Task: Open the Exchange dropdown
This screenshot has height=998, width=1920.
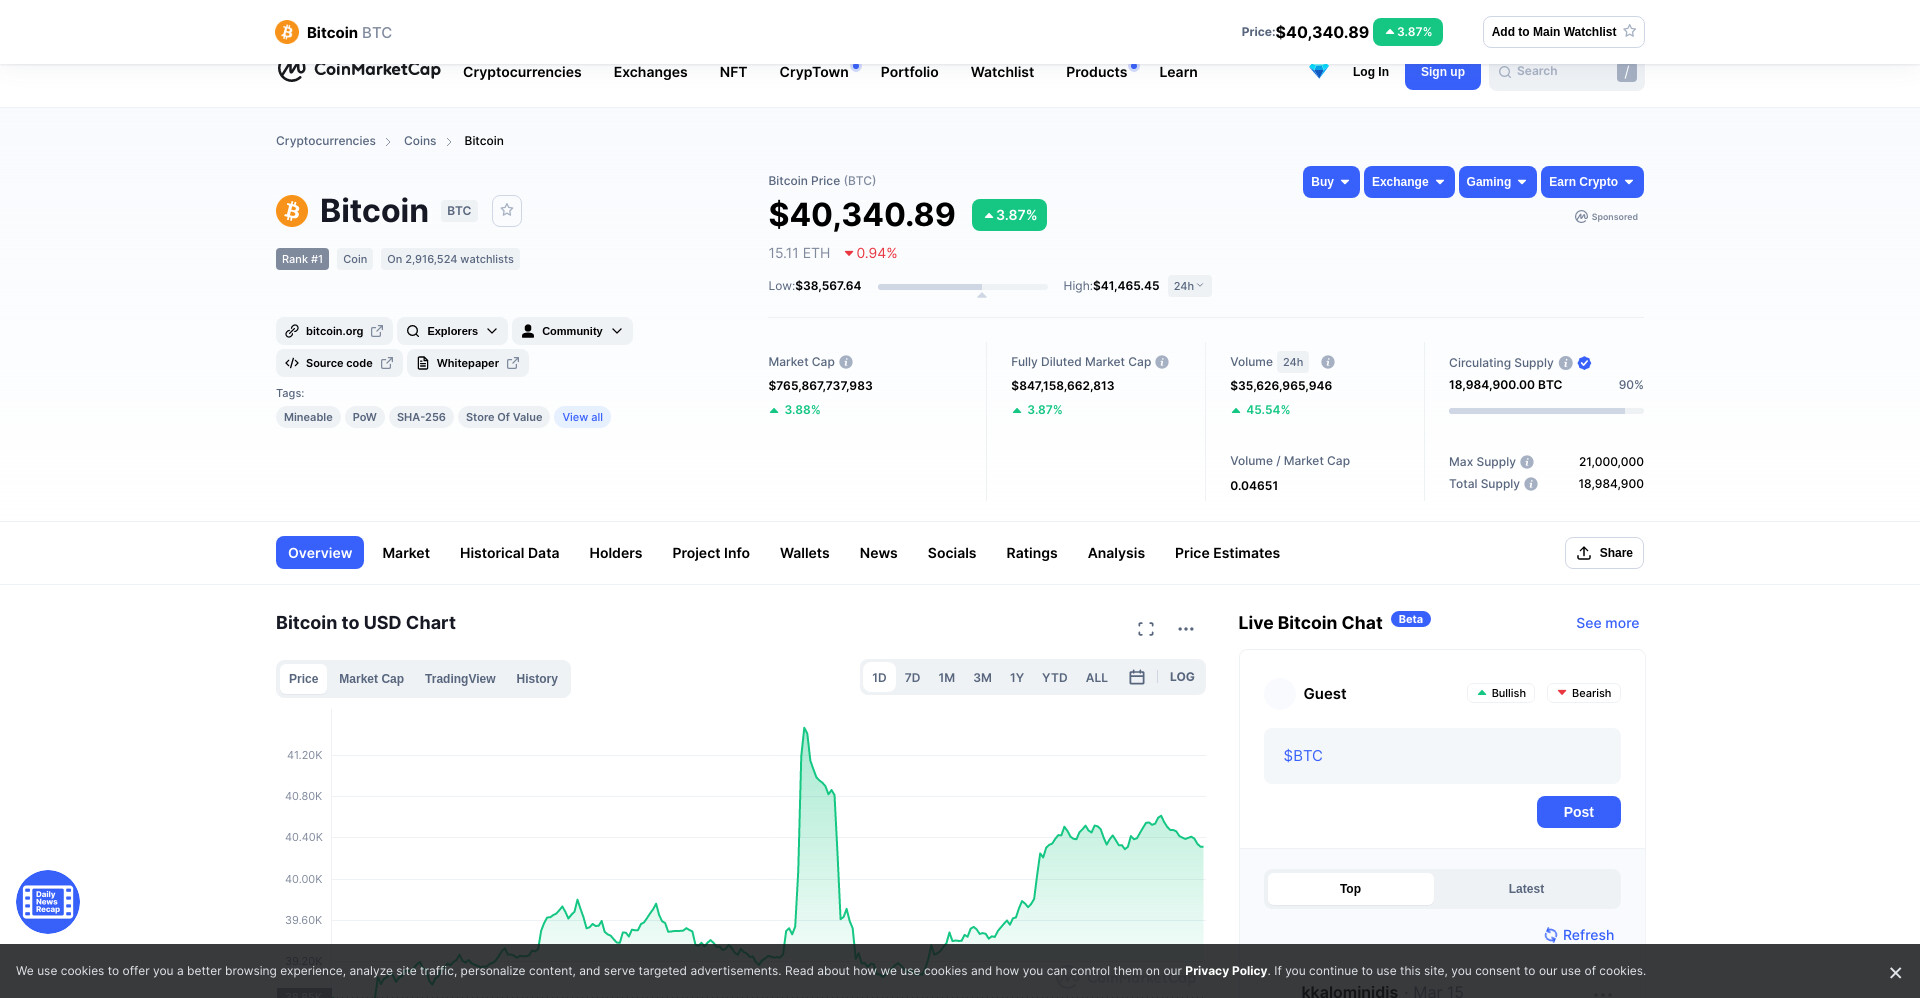Action: (1409, 182)
